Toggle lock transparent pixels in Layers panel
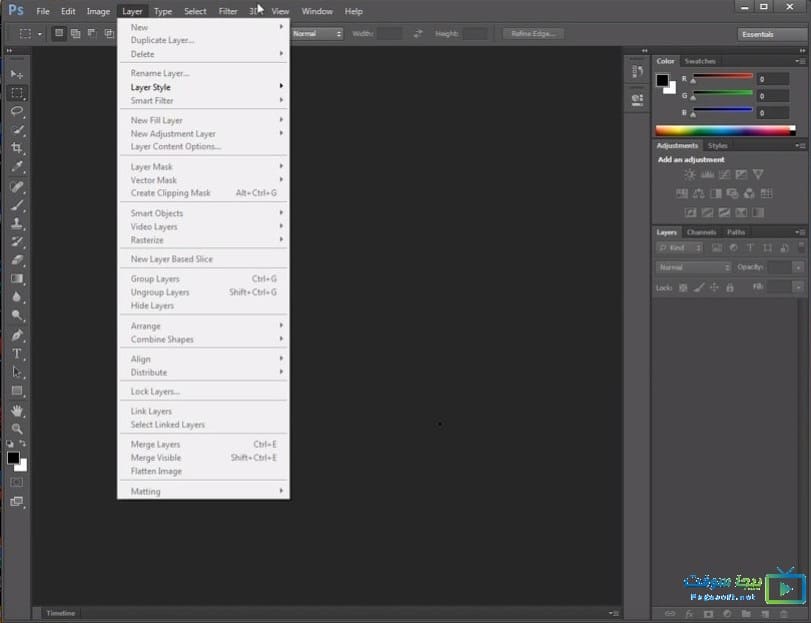The height and width of the screenshot is (623, 811). 683,287
